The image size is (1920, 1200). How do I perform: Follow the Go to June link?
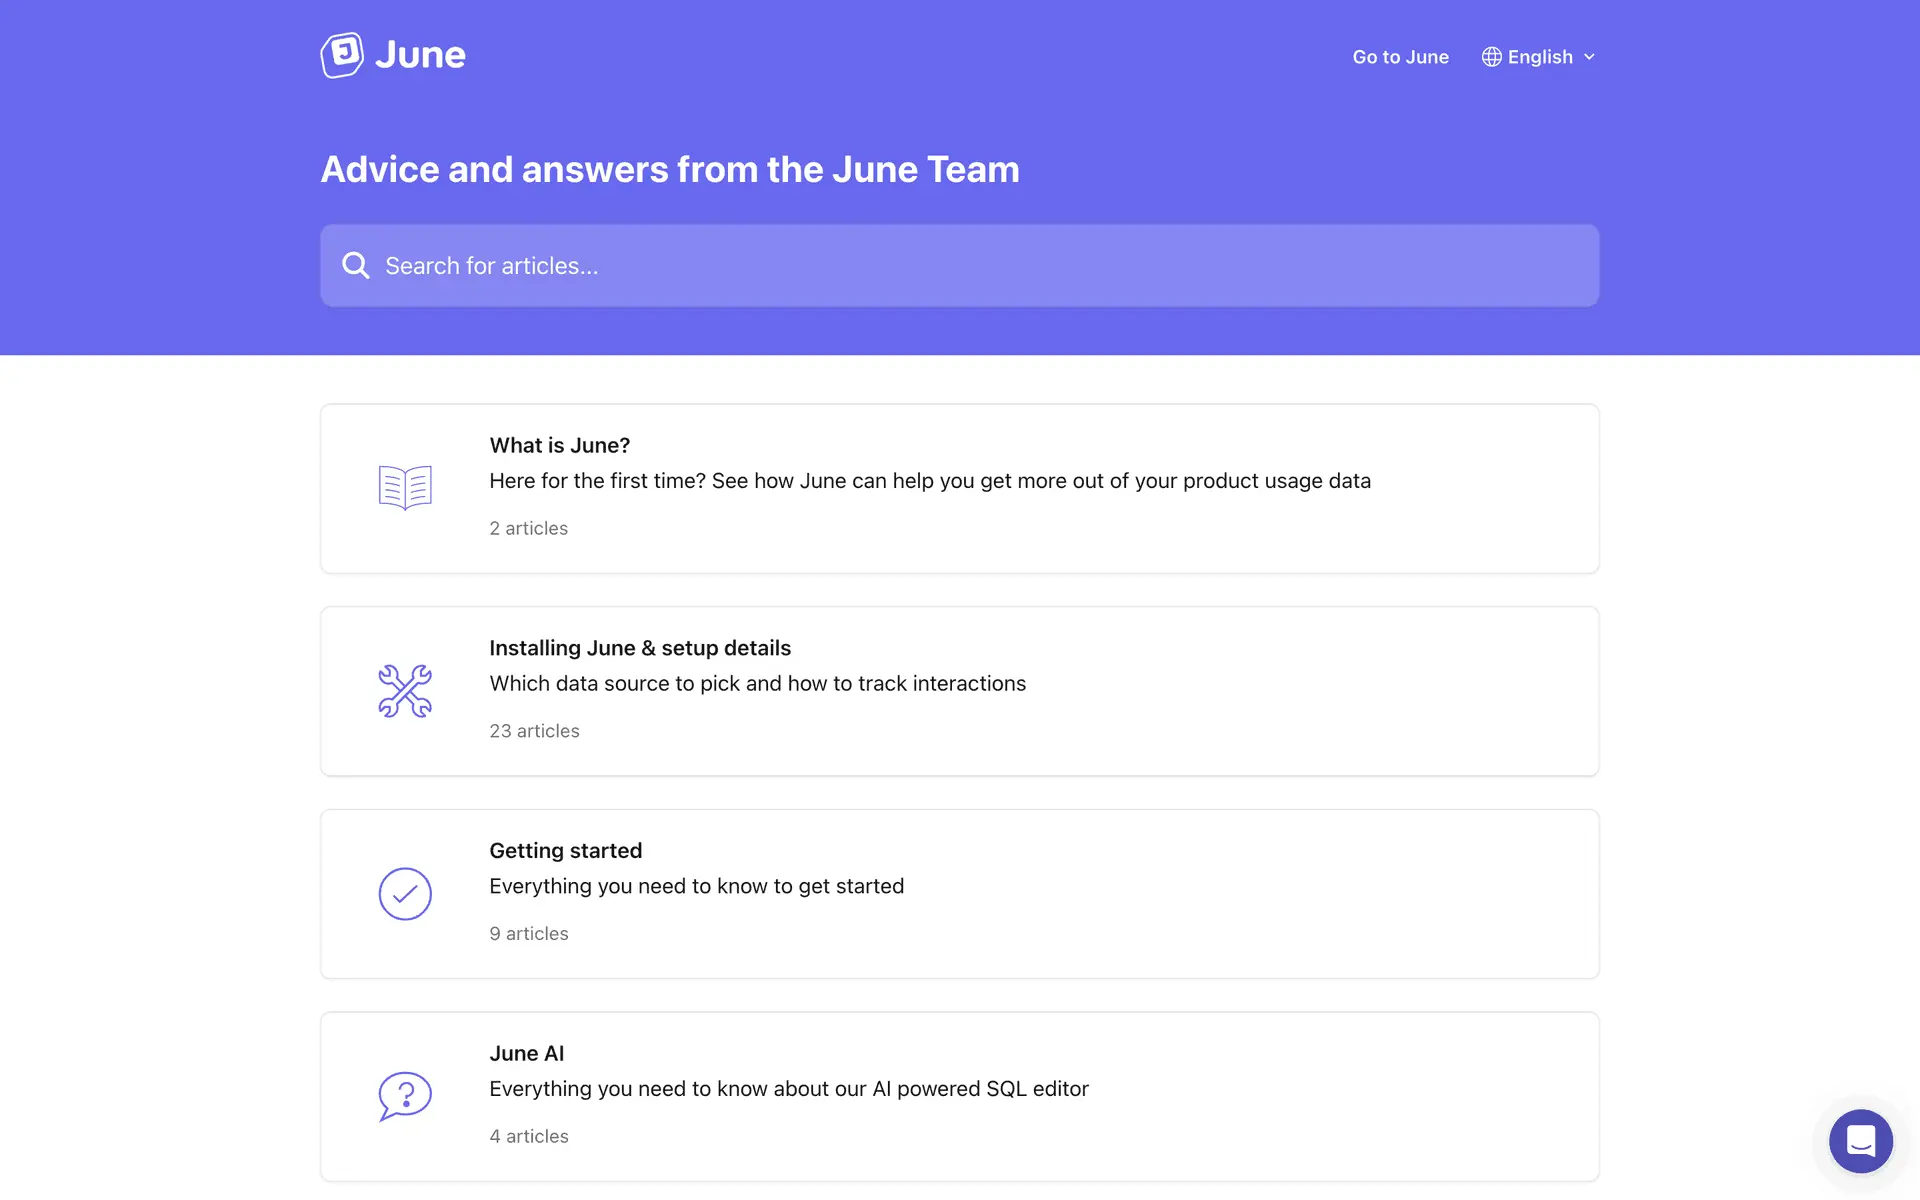point(1400,57)
